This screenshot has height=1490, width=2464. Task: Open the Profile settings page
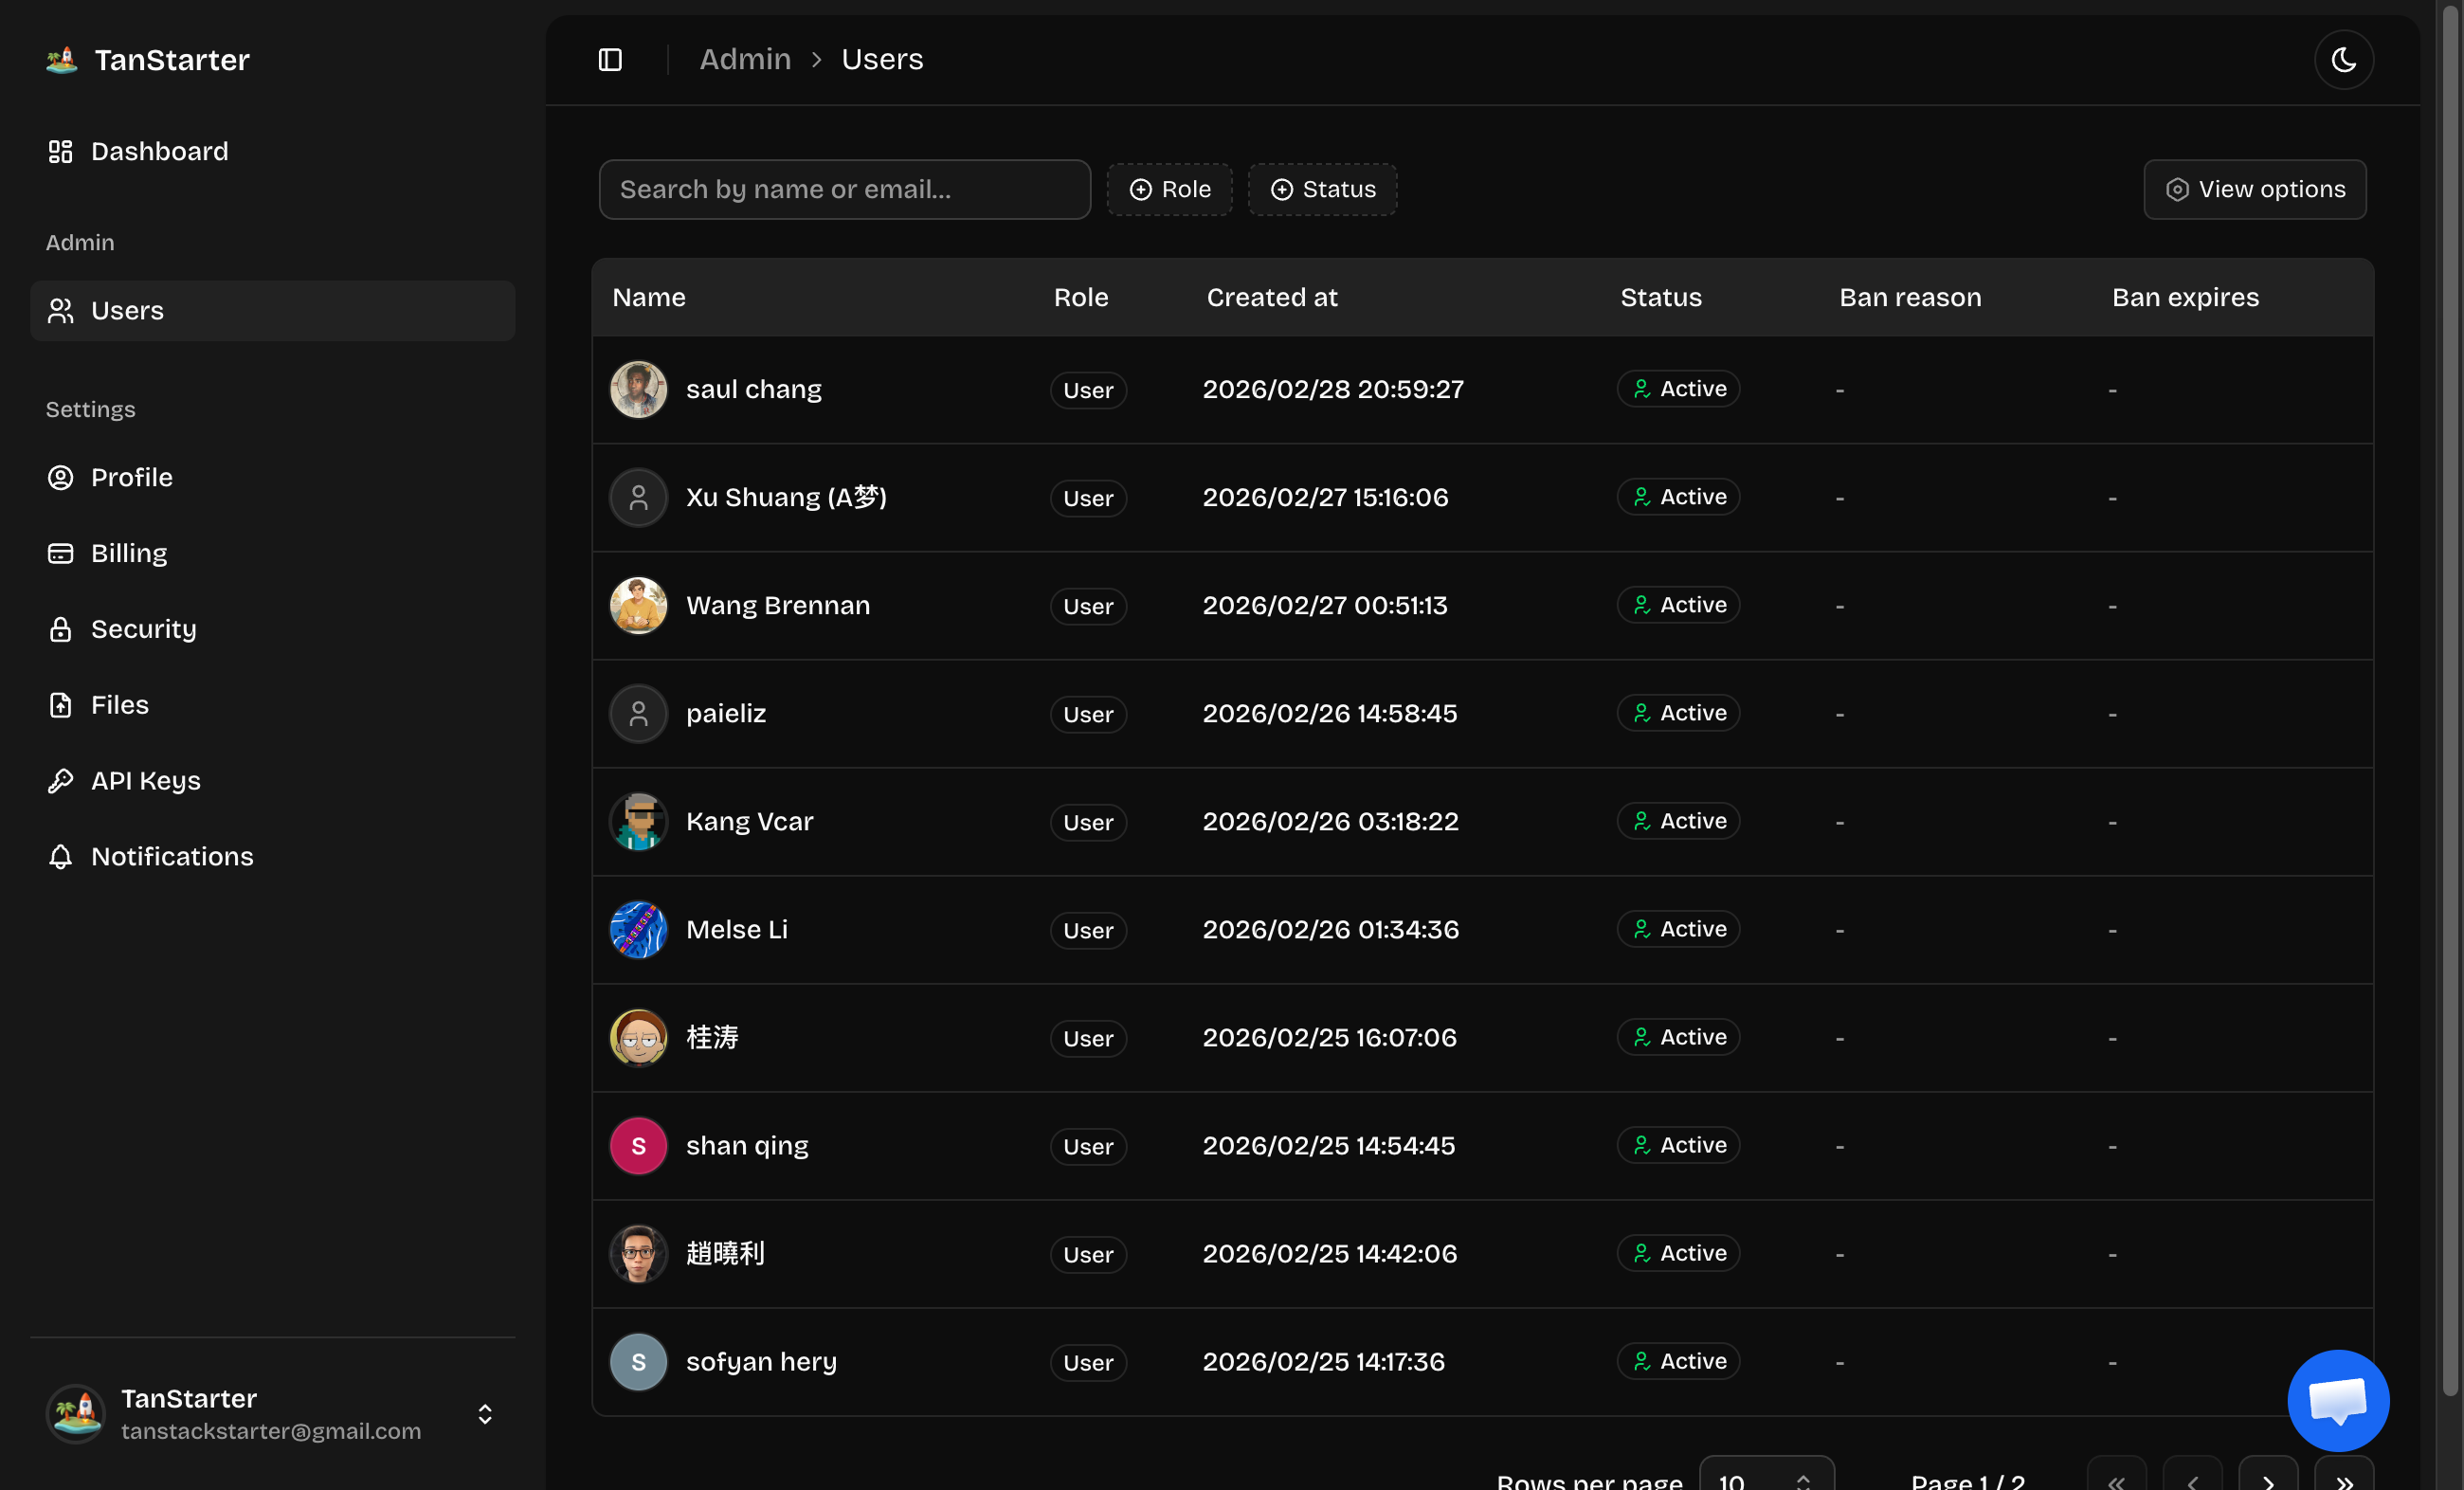point(131,477)
